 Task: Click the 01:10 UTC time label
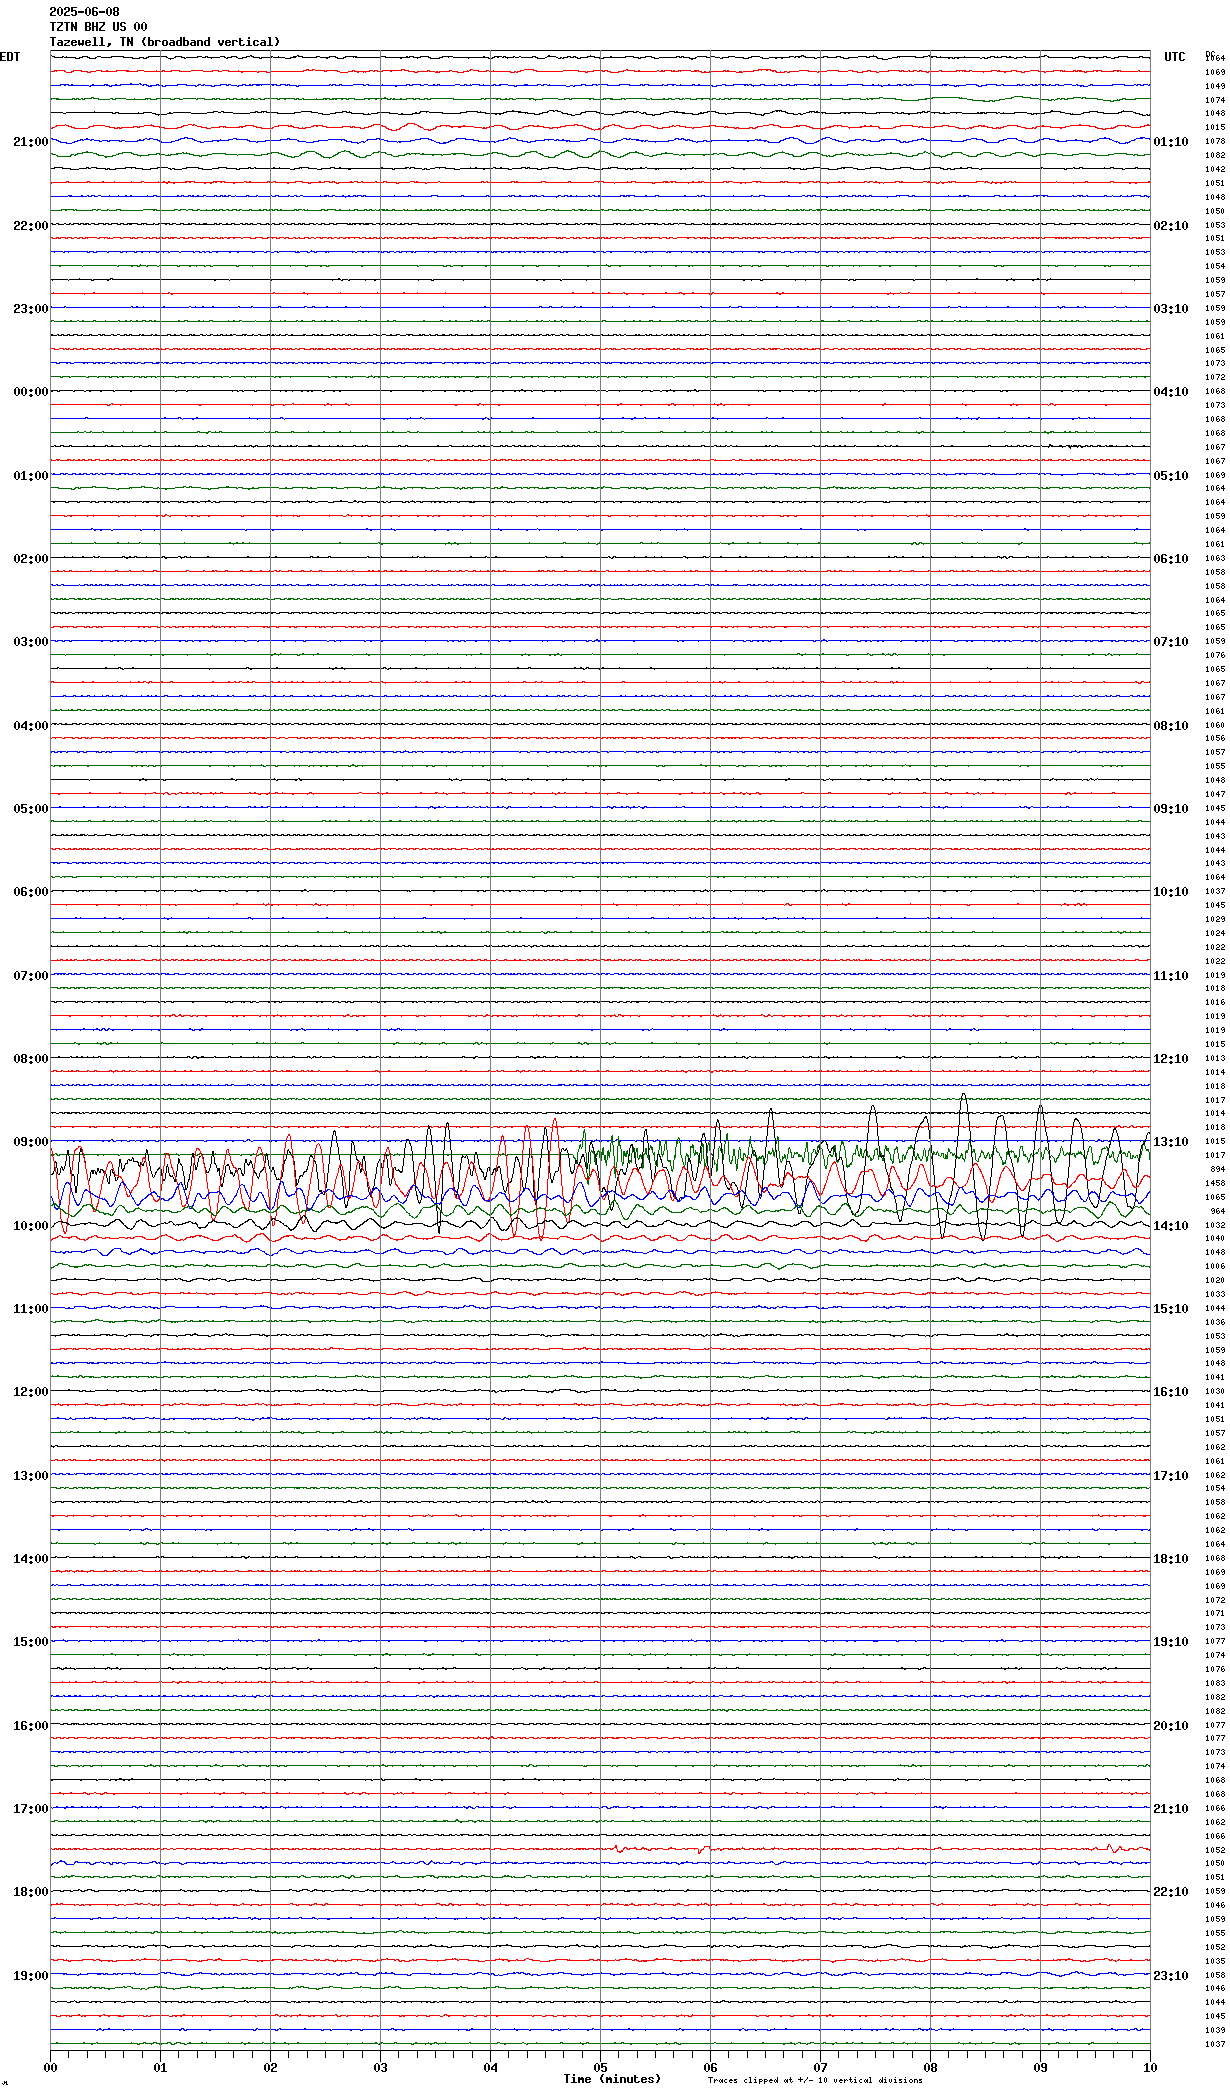[x=1171, y=142]
